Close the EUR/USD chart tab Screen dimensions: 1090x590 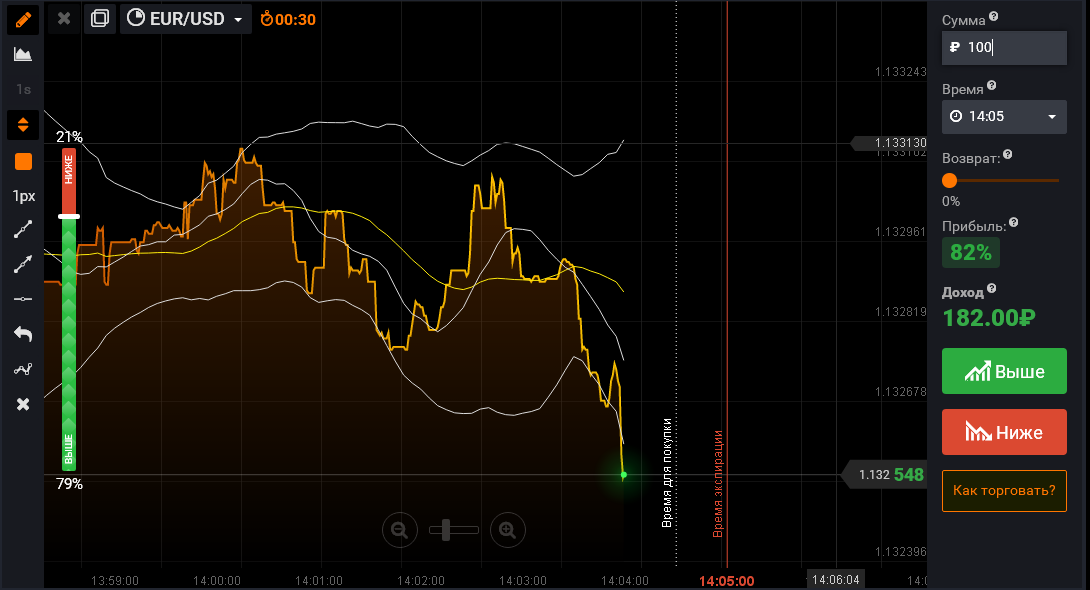click(x=64, y=19)
